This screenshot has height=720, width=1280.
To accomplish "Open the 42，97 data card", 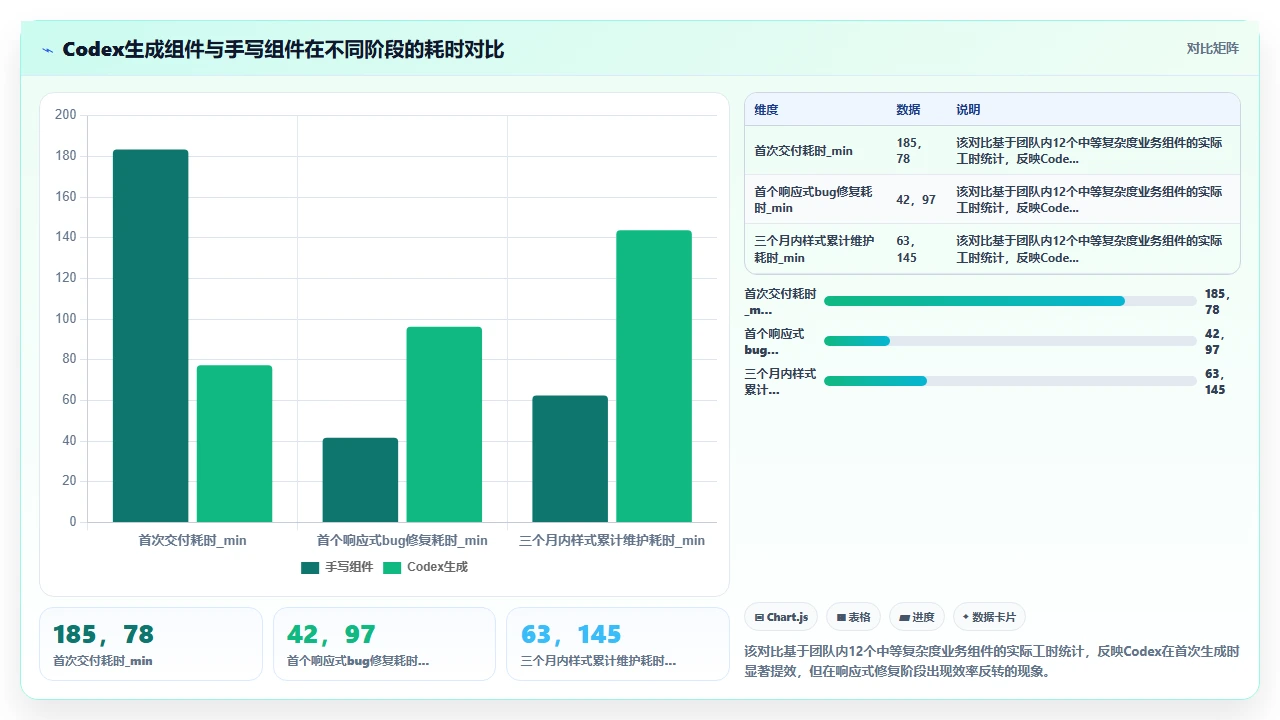I will click(384, 644).
